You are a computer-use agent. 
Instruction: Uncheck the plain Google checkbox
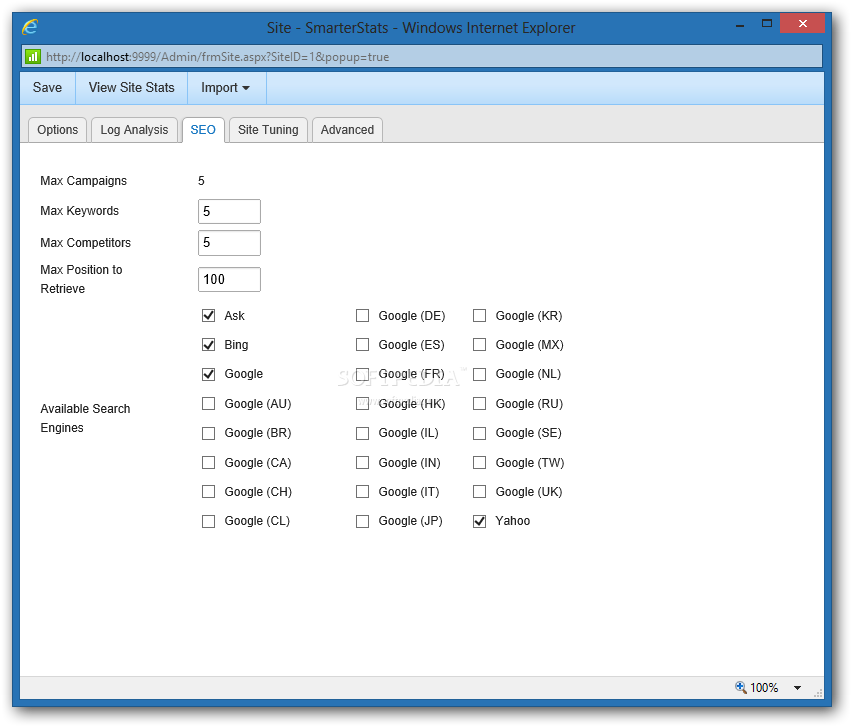(x=209, y=374)
